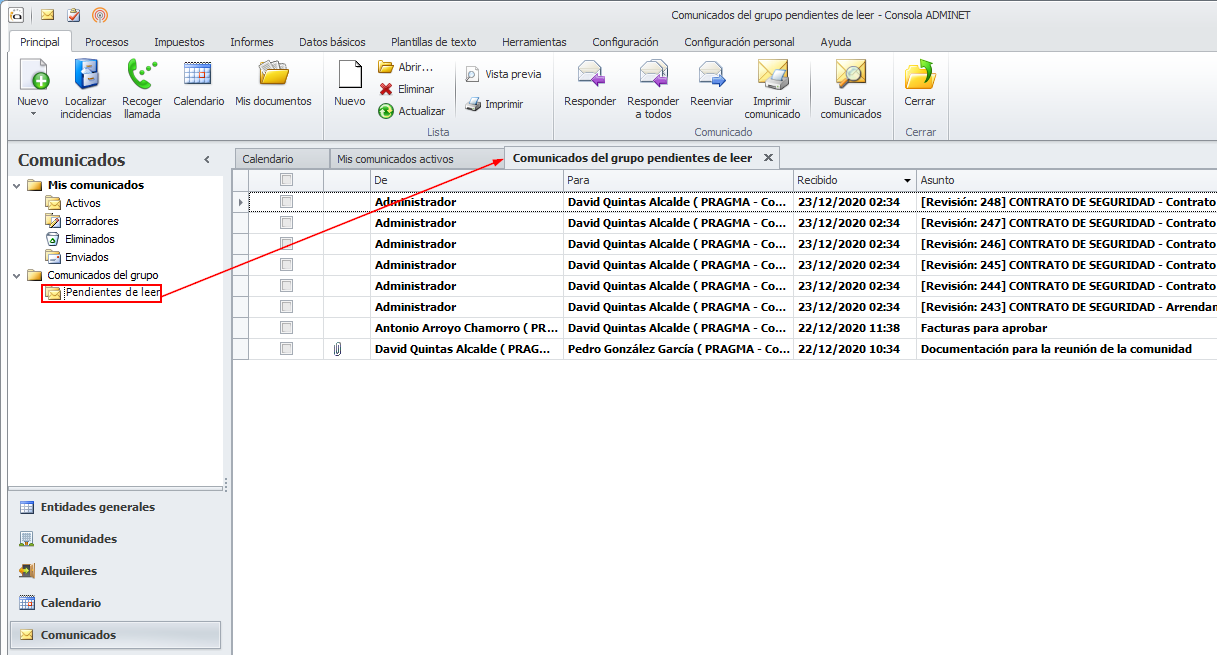The height and width of the screenshot is (655, 1217).
Task: Collapse the Mis comunicados tree node
Action: point(16,185)
